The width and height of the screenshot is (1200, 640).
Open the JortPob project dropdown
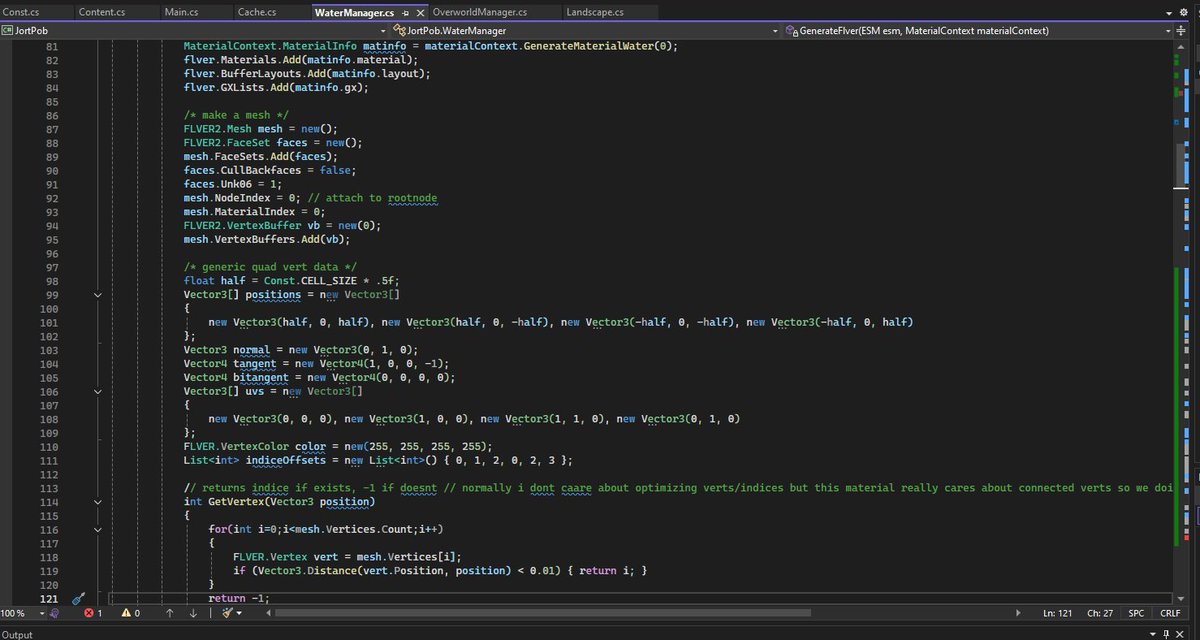pyautogui.click(x=384, y=31)
